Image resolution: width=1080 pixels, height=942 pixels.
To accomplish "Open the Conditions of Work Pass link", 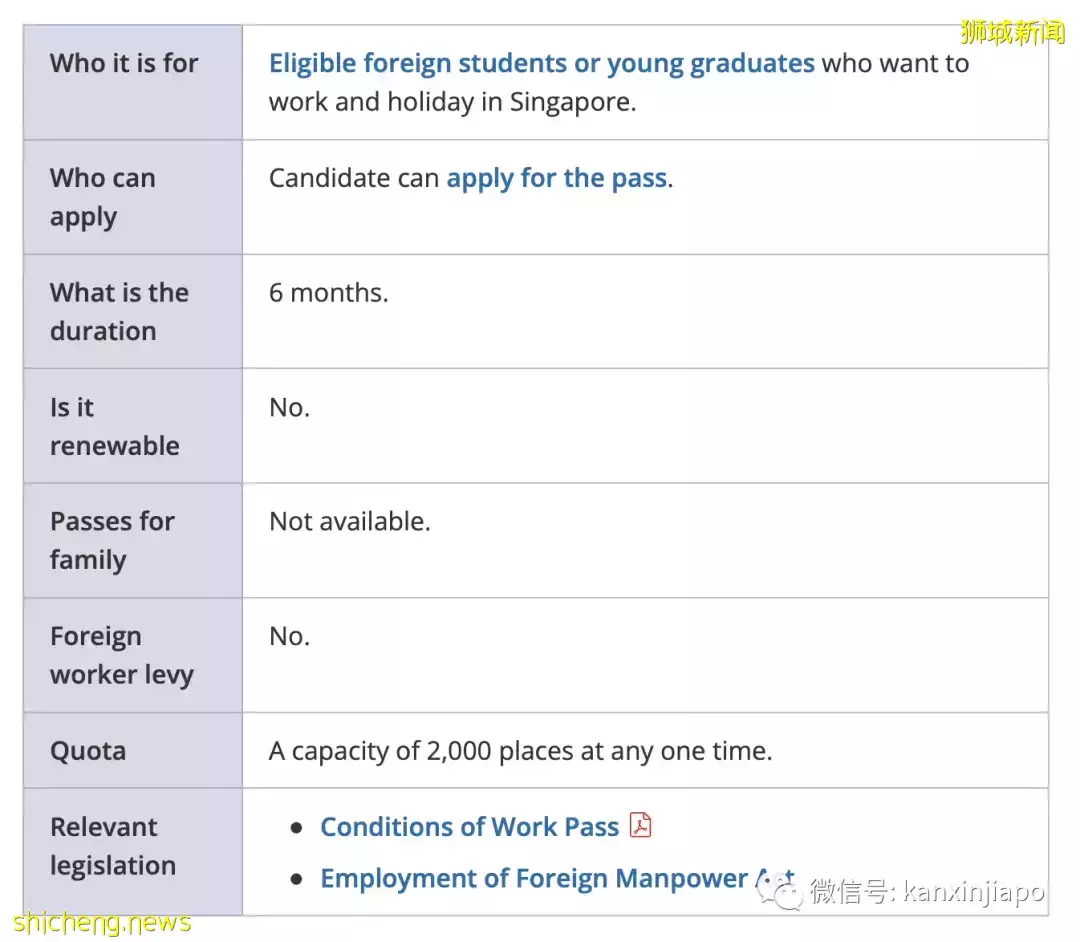I will coord(469,827).
